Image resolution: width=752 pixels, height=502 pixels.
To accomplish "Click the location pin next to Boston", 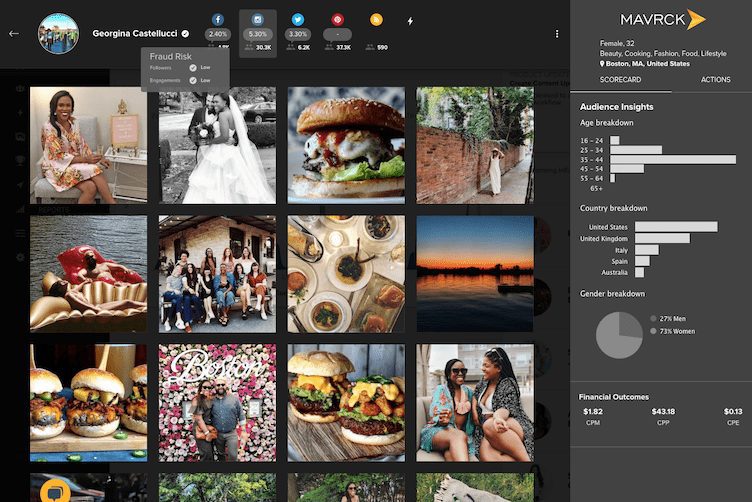I will click(602, 64).
